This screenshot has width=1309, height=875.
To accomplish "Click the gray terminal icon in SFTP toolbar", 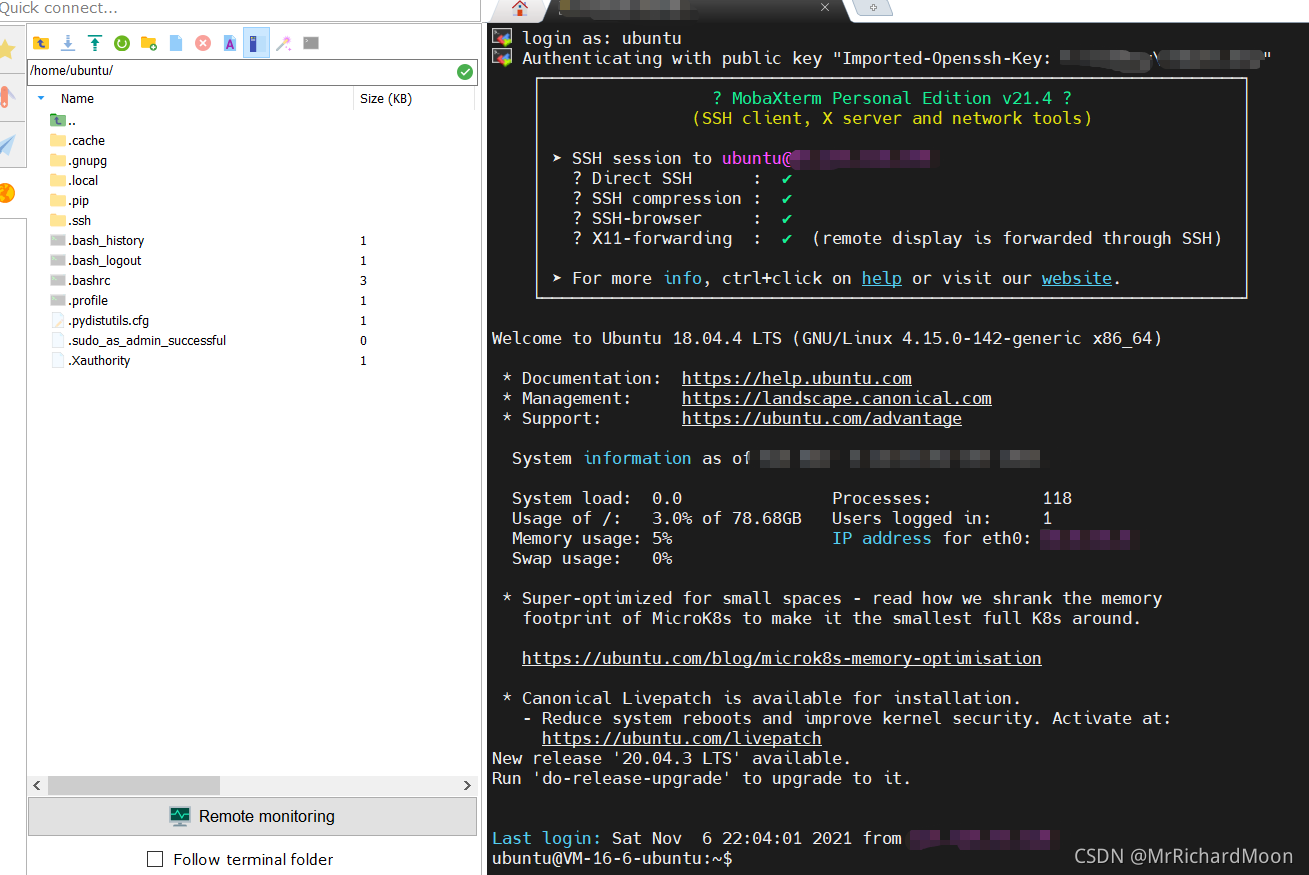I will pos(311,43).
